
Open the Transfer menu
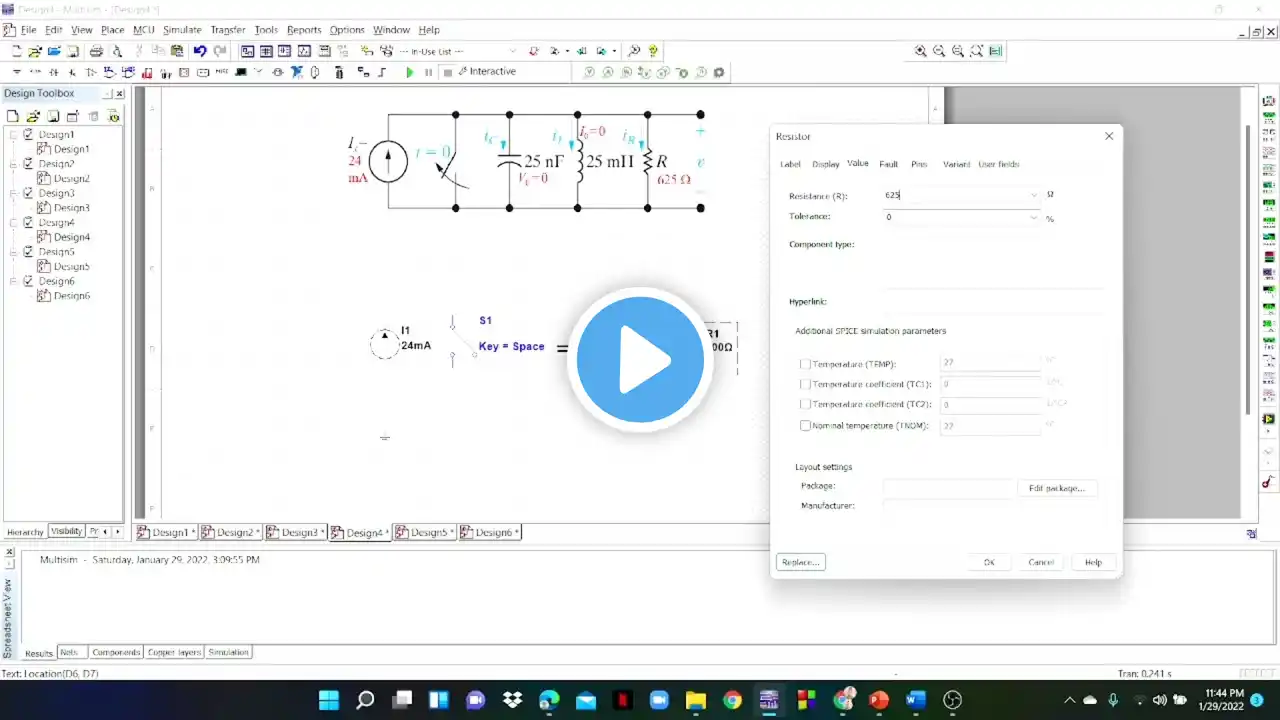(x=228, y=30)
